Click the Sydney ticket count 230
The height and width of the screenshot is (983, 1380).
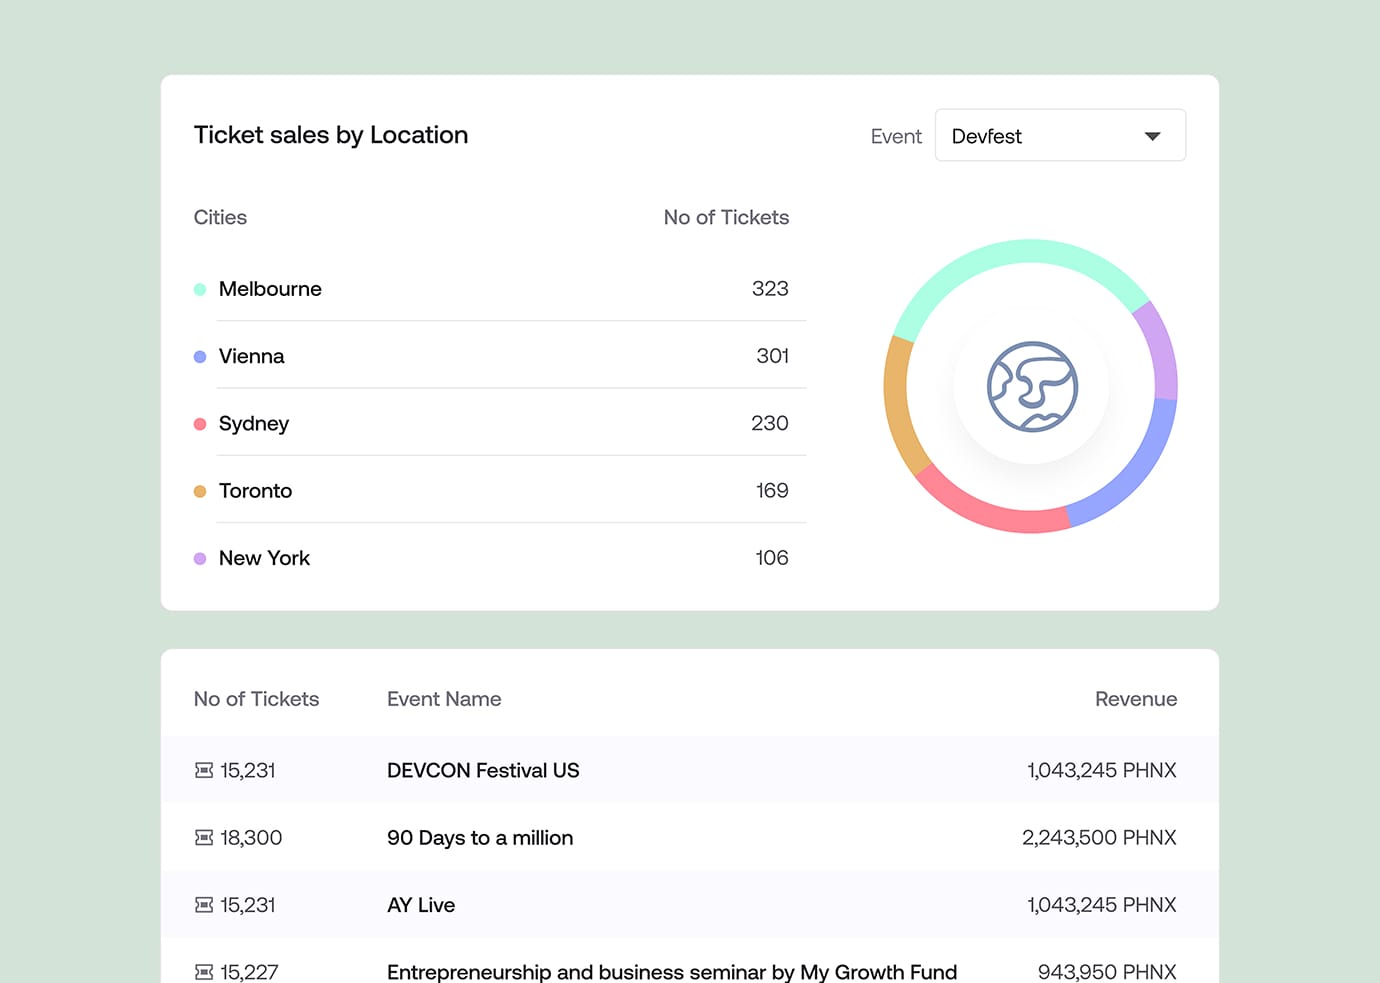(770, 423)
